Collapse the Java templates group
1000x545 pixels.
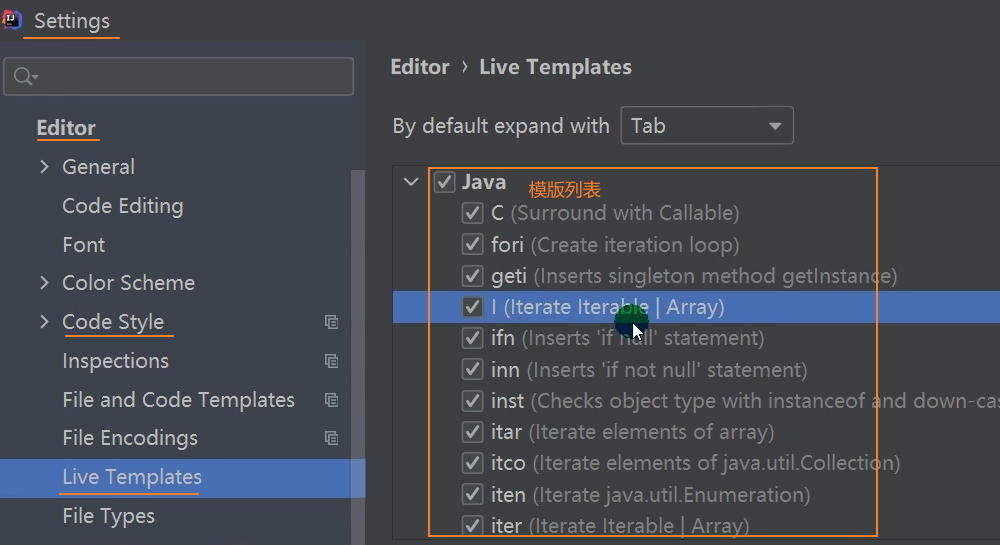(411, 183)
